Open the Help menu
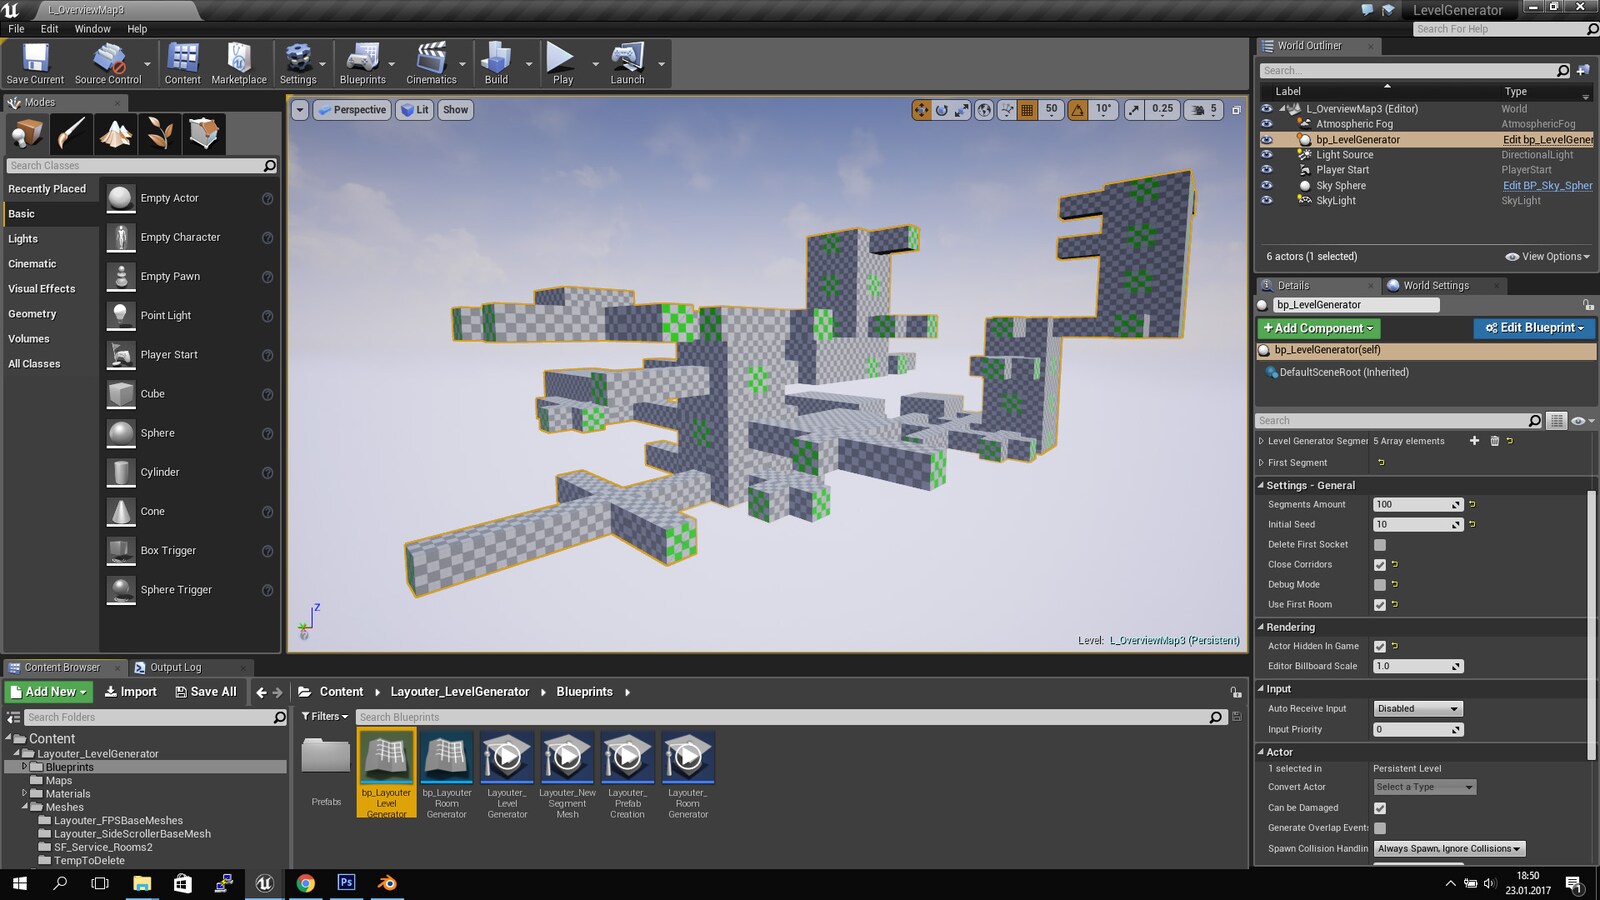This screenshot has height=900, width=1600. tap(137, 29)
